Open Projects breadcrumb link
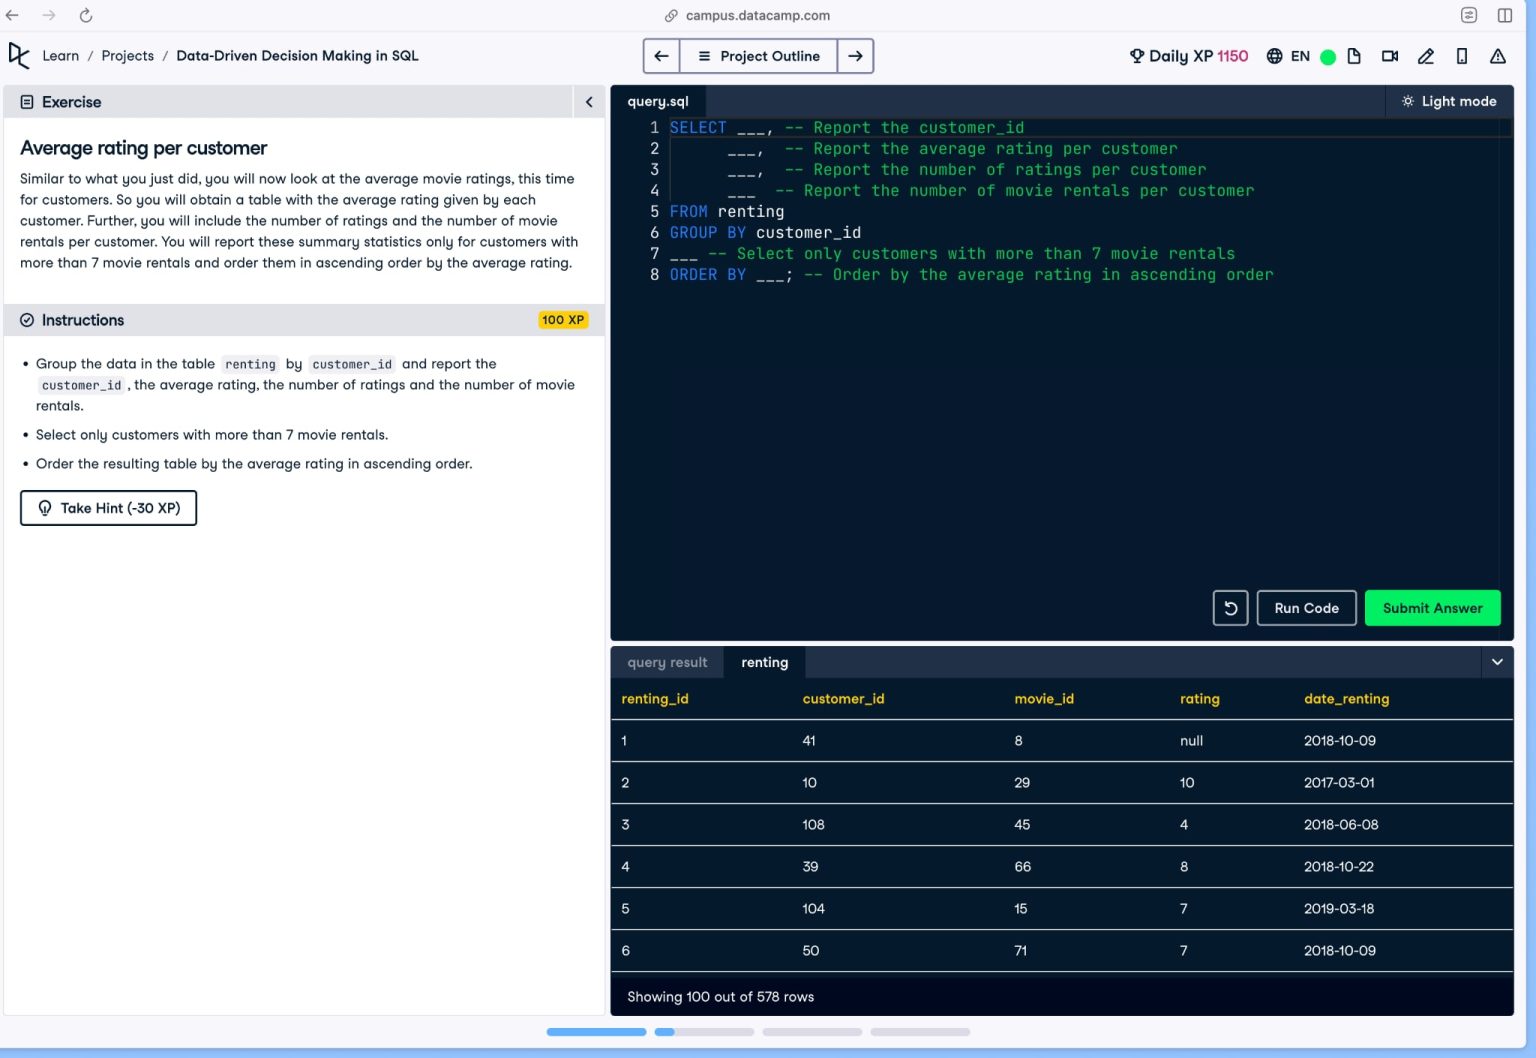Viewport: 1536px width, 1058px height. pyautogui.click(x=128, y=56)
